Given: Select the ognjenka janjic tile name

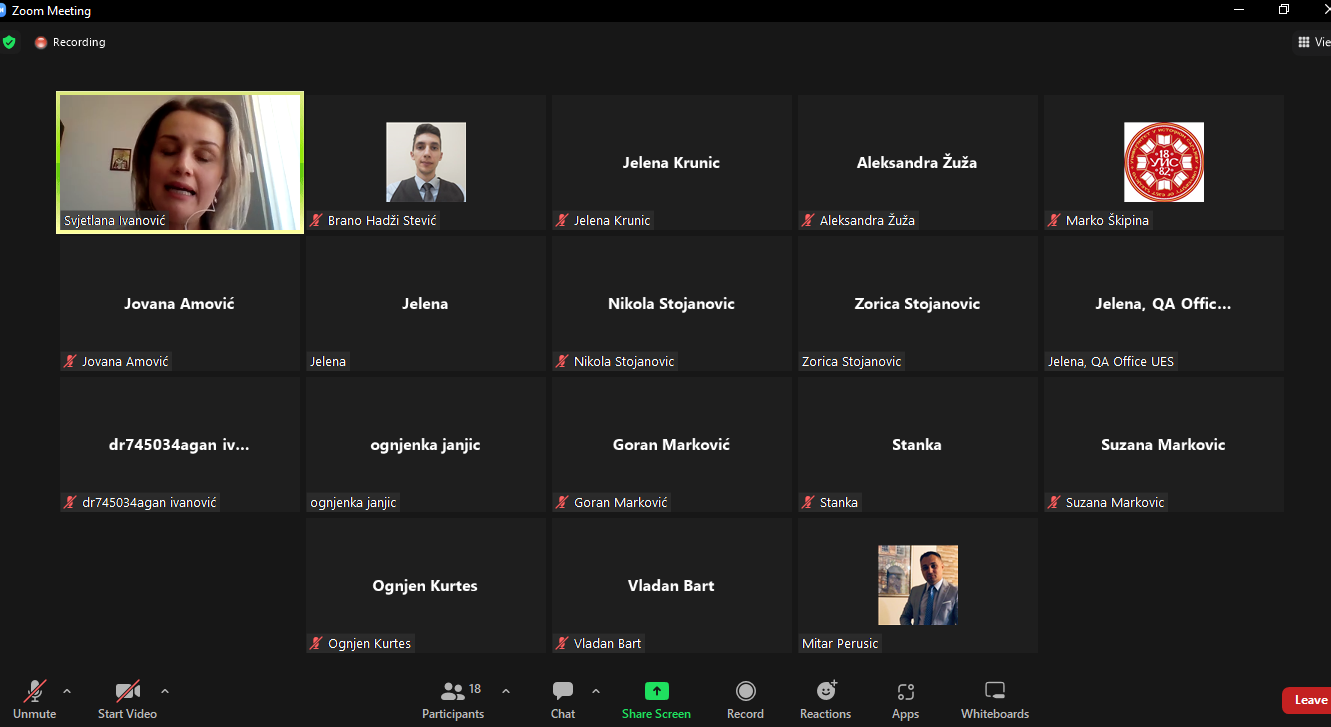Looking at the screenshot, I should [425, 445].
